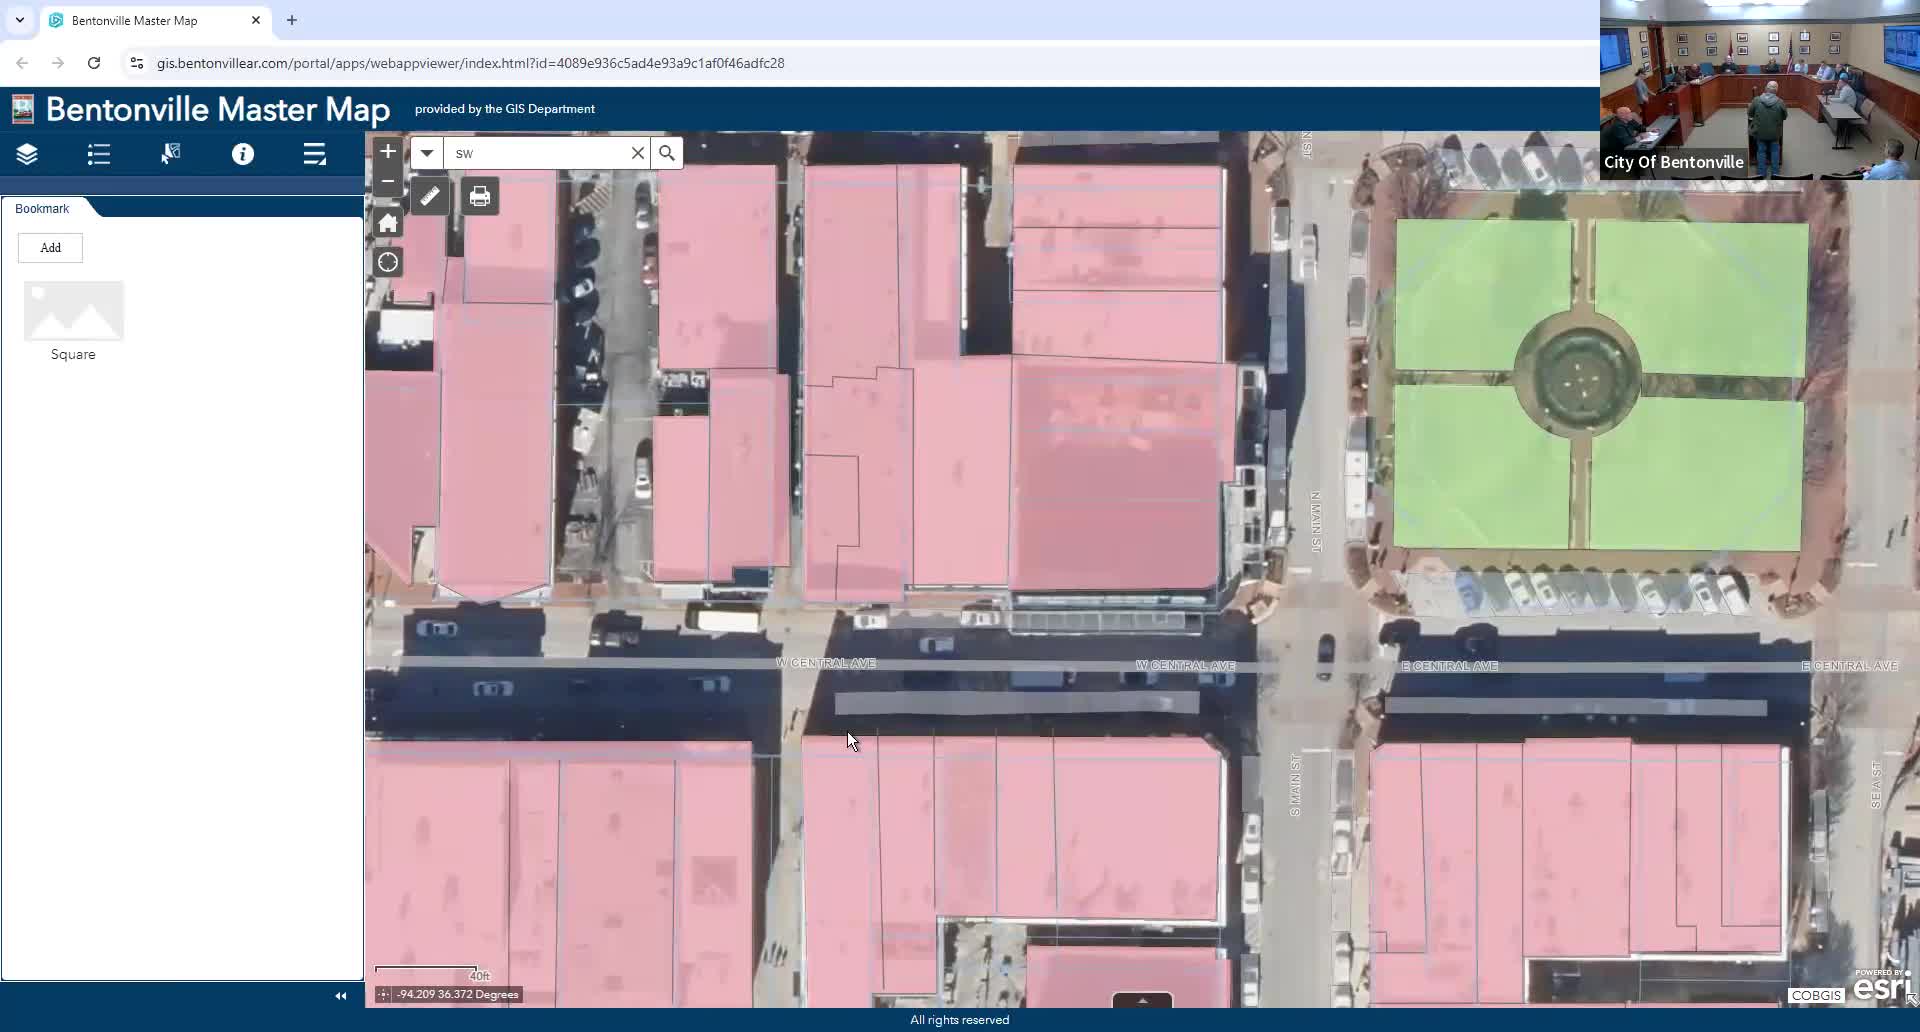The width and height of the screenshot is (1920, 1032).
Task: Open the Layers panel icon
Action: pos(26,154)
